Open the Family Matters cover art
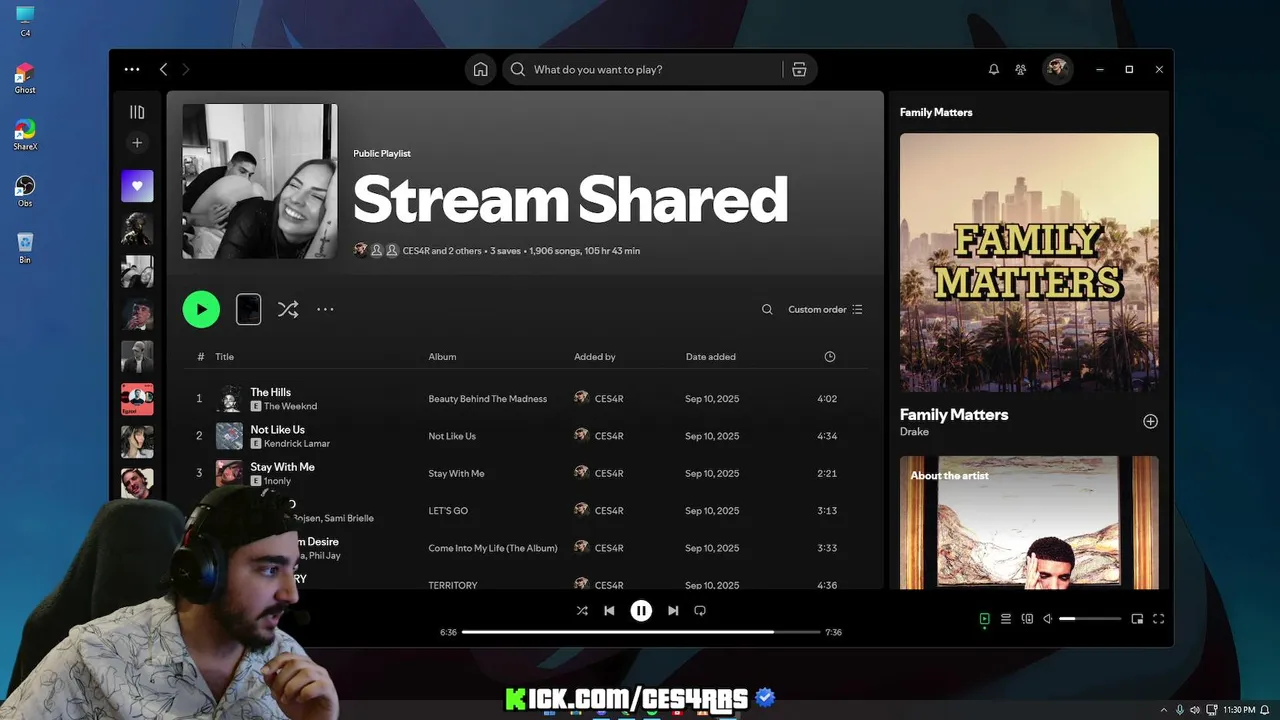1280x720 pixels. pyautogui.click(x=1029, y=262)
